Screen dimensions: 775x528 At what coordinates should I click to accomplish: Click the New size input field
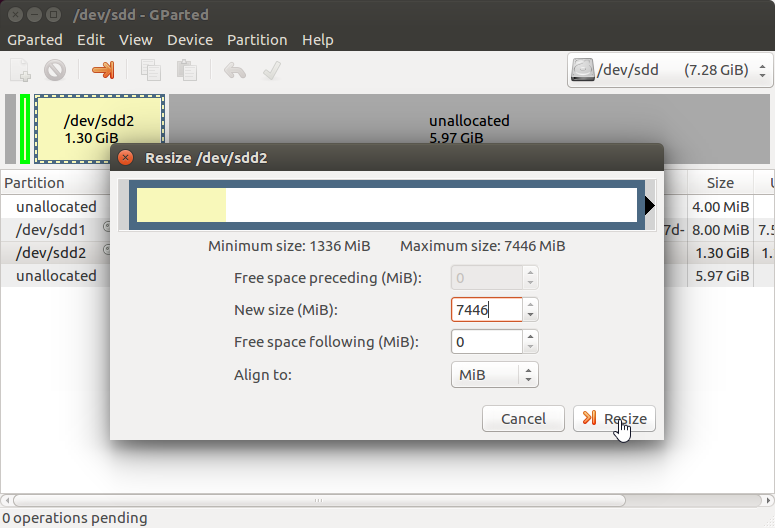coord(487,309)
